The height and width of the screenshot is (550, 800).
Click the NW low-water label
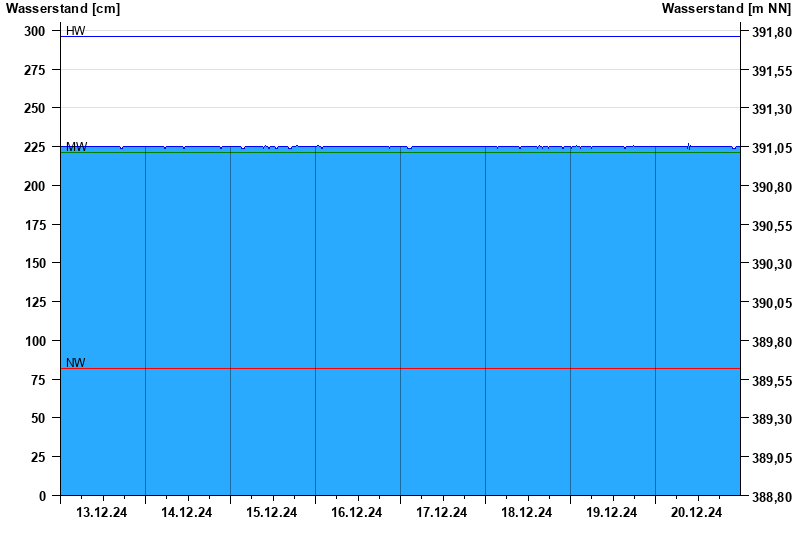(75, 363)
